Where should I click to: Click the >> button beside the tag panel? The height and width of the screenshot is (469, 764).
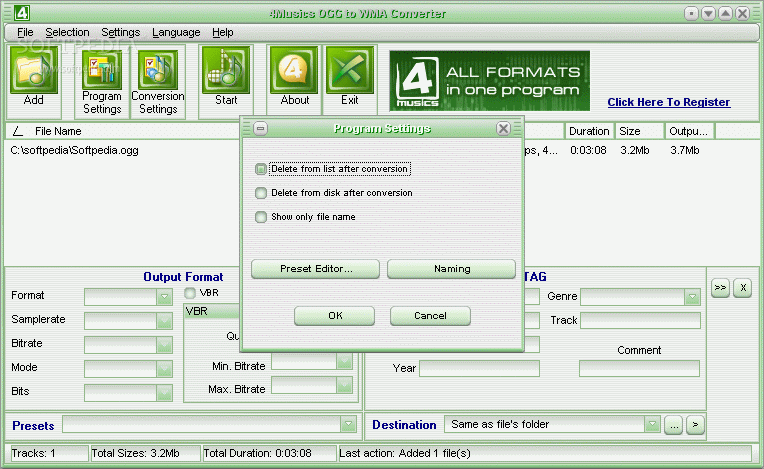coord(720,288)
